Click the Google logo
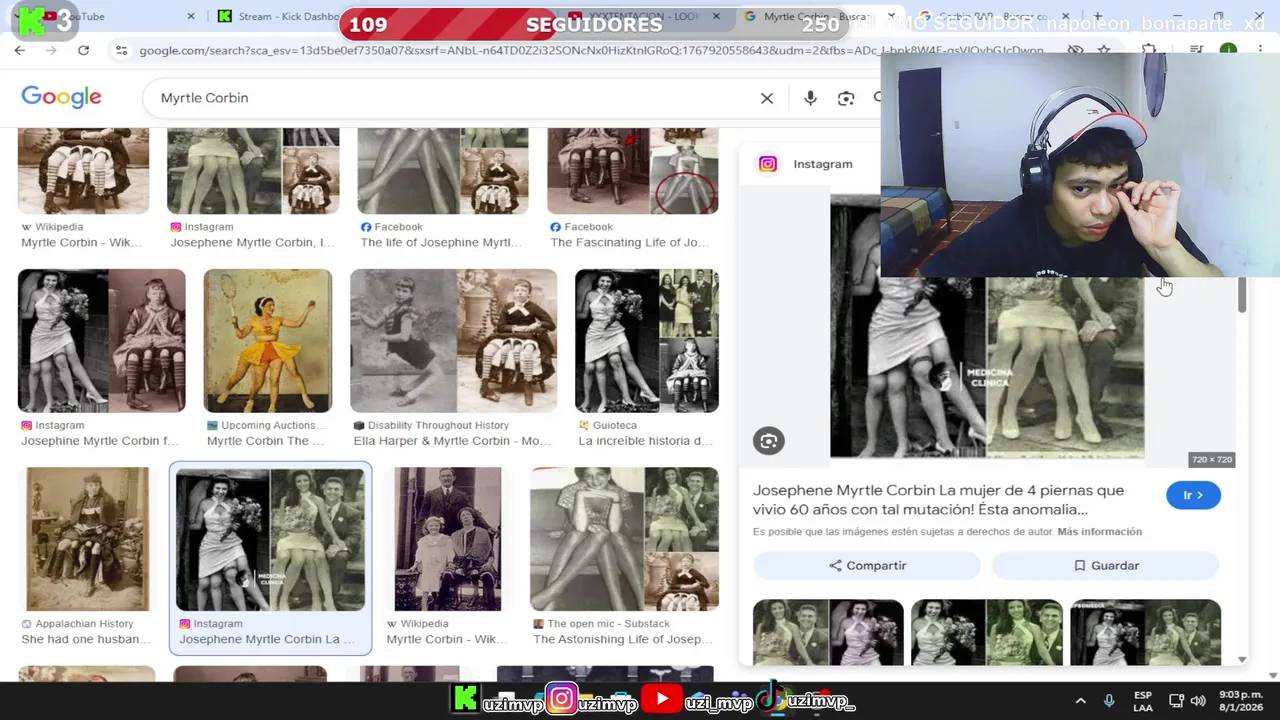This screenshot has height=720, width=1280. (x=61, y=97)
